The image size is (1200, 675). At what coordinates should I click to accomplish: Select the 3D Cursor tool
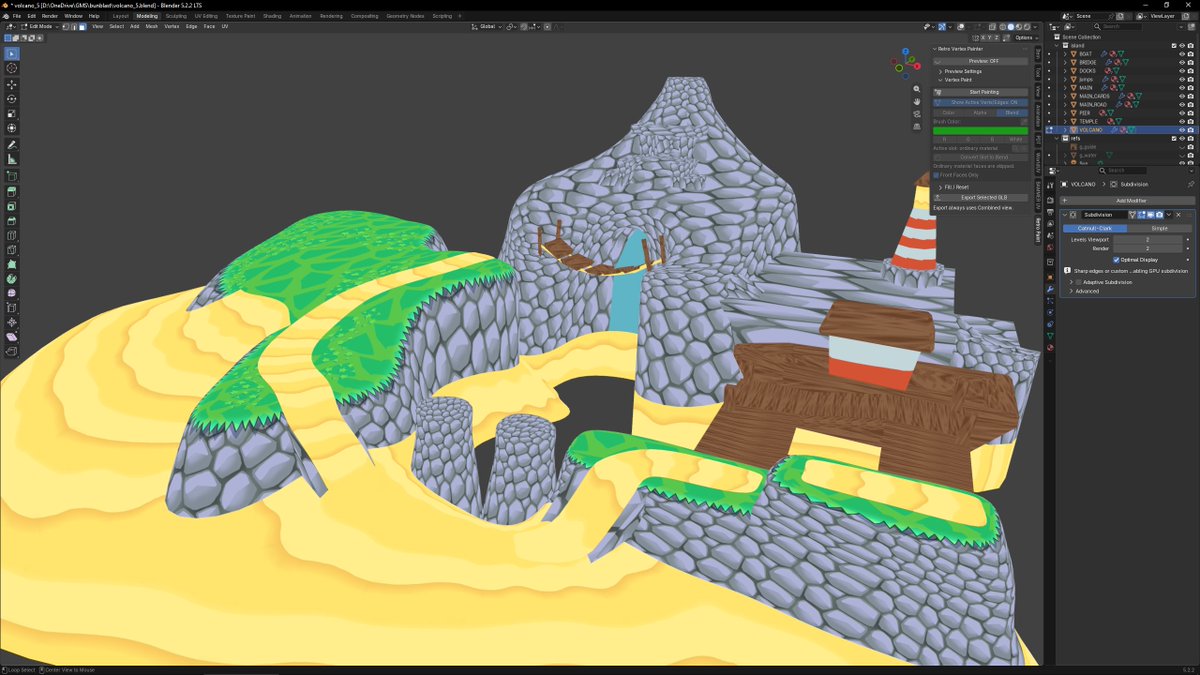pyautogui.click(x=12, y=68)
